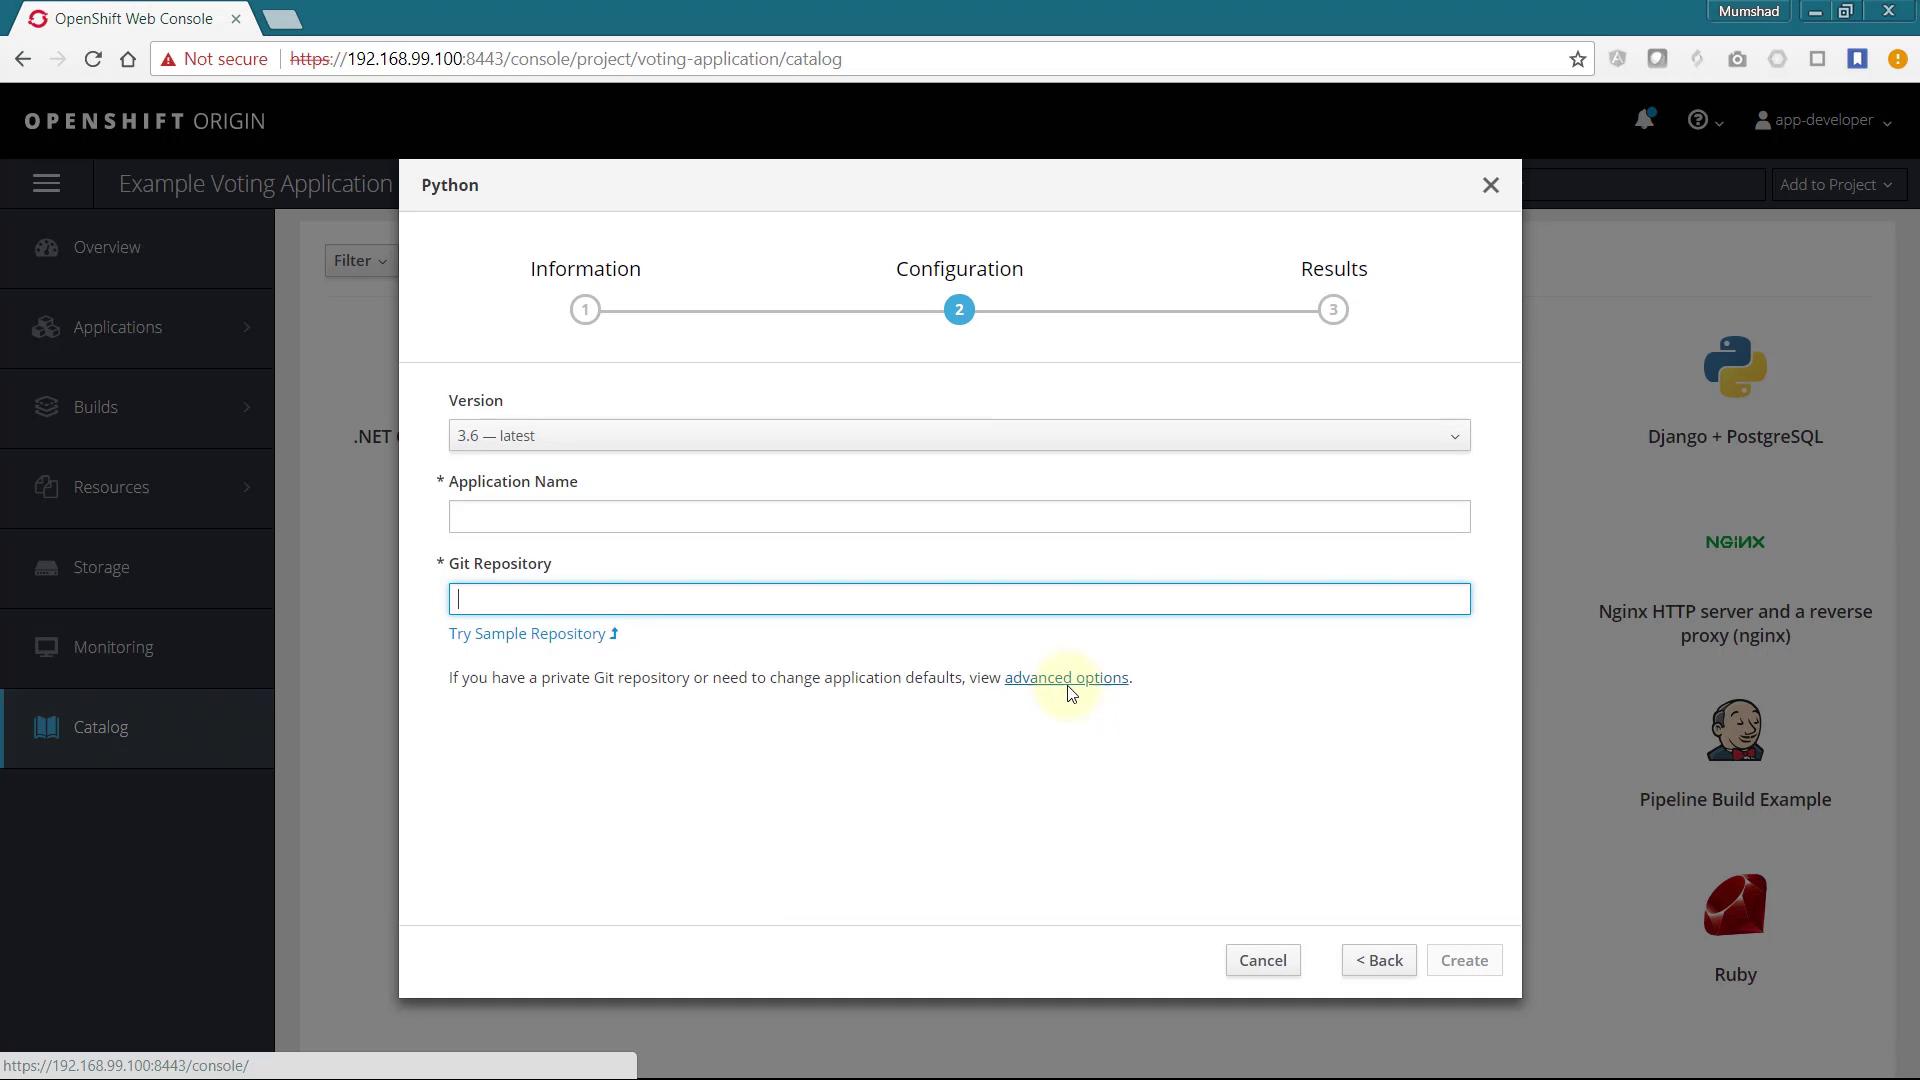Click the browser back arrow
This screenshot has width=1920, height=1080.
[23, 59]
